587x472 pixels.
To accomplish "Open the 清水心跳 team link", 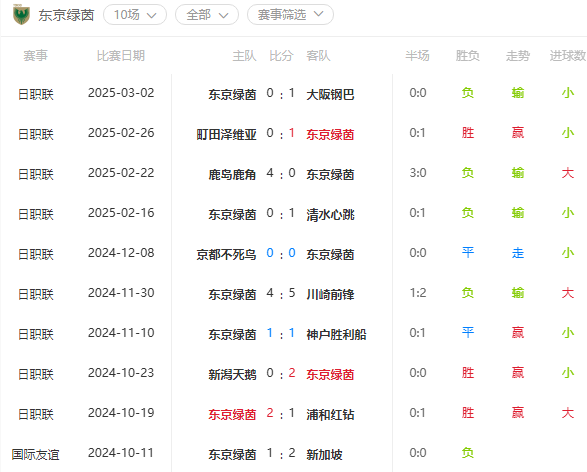I will [330, 214].
